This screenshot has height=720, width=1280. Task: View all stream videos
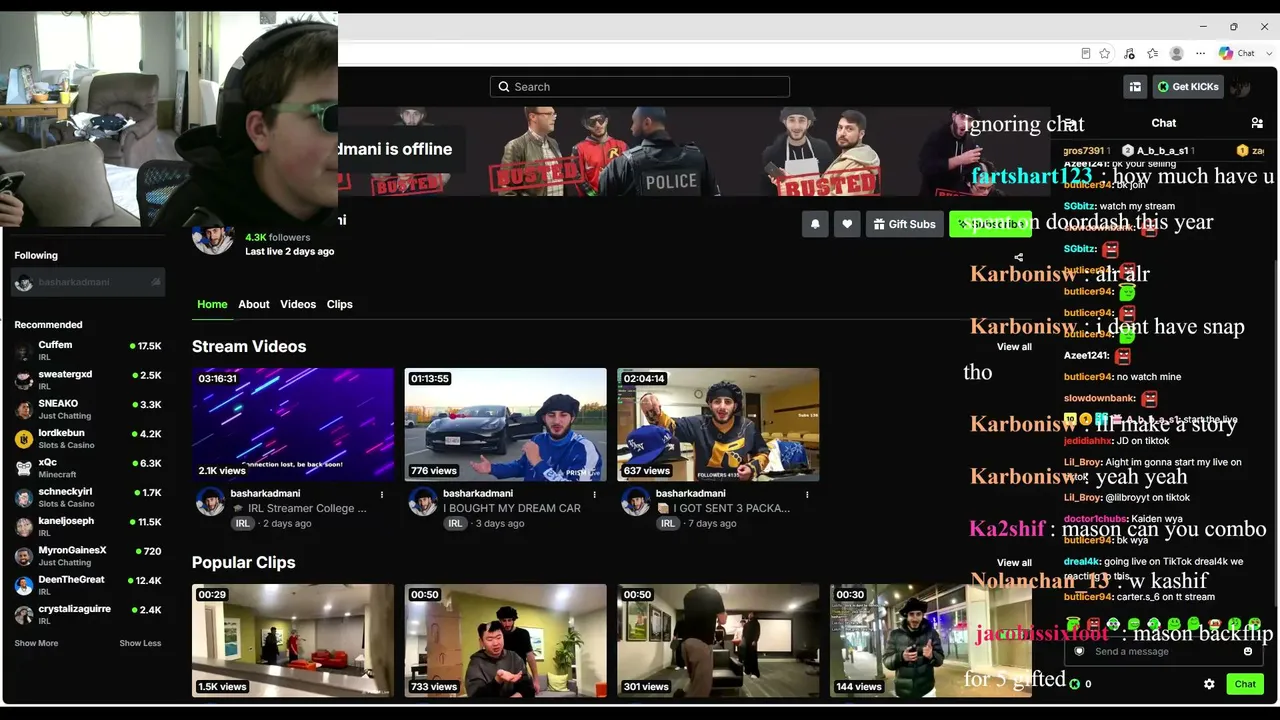point(1014,347)
